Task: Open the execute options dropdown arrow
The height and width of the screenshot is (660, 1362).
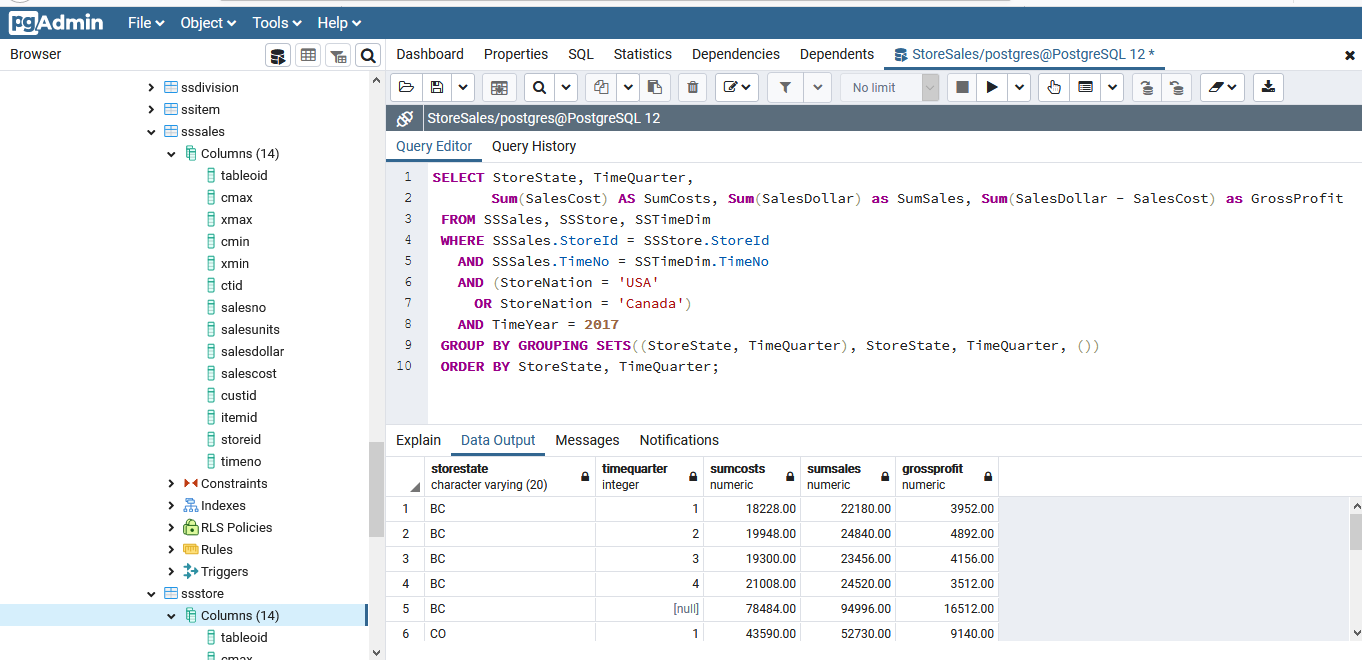Action: [1019, 88]
